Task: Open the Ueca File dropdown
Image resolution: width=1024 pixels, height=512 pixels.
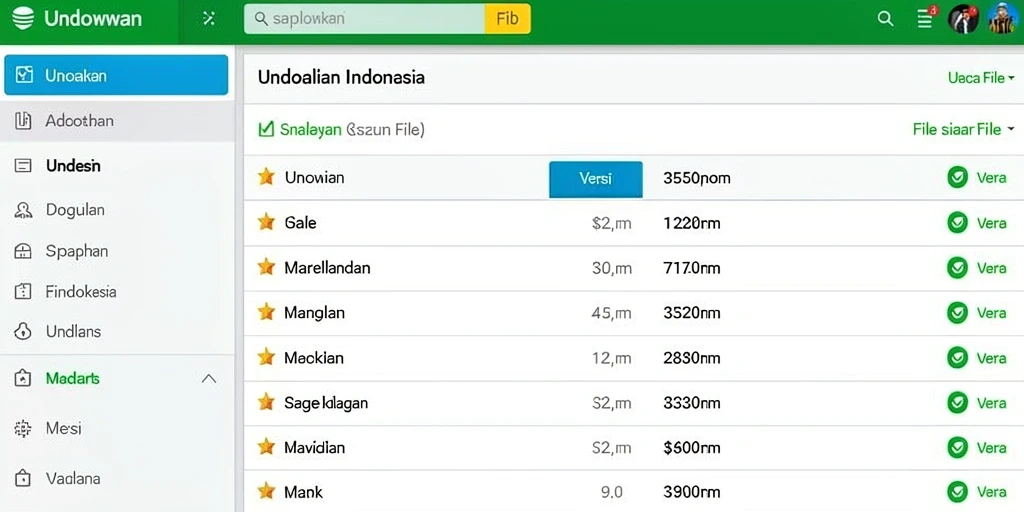Action: coord(982,78)
